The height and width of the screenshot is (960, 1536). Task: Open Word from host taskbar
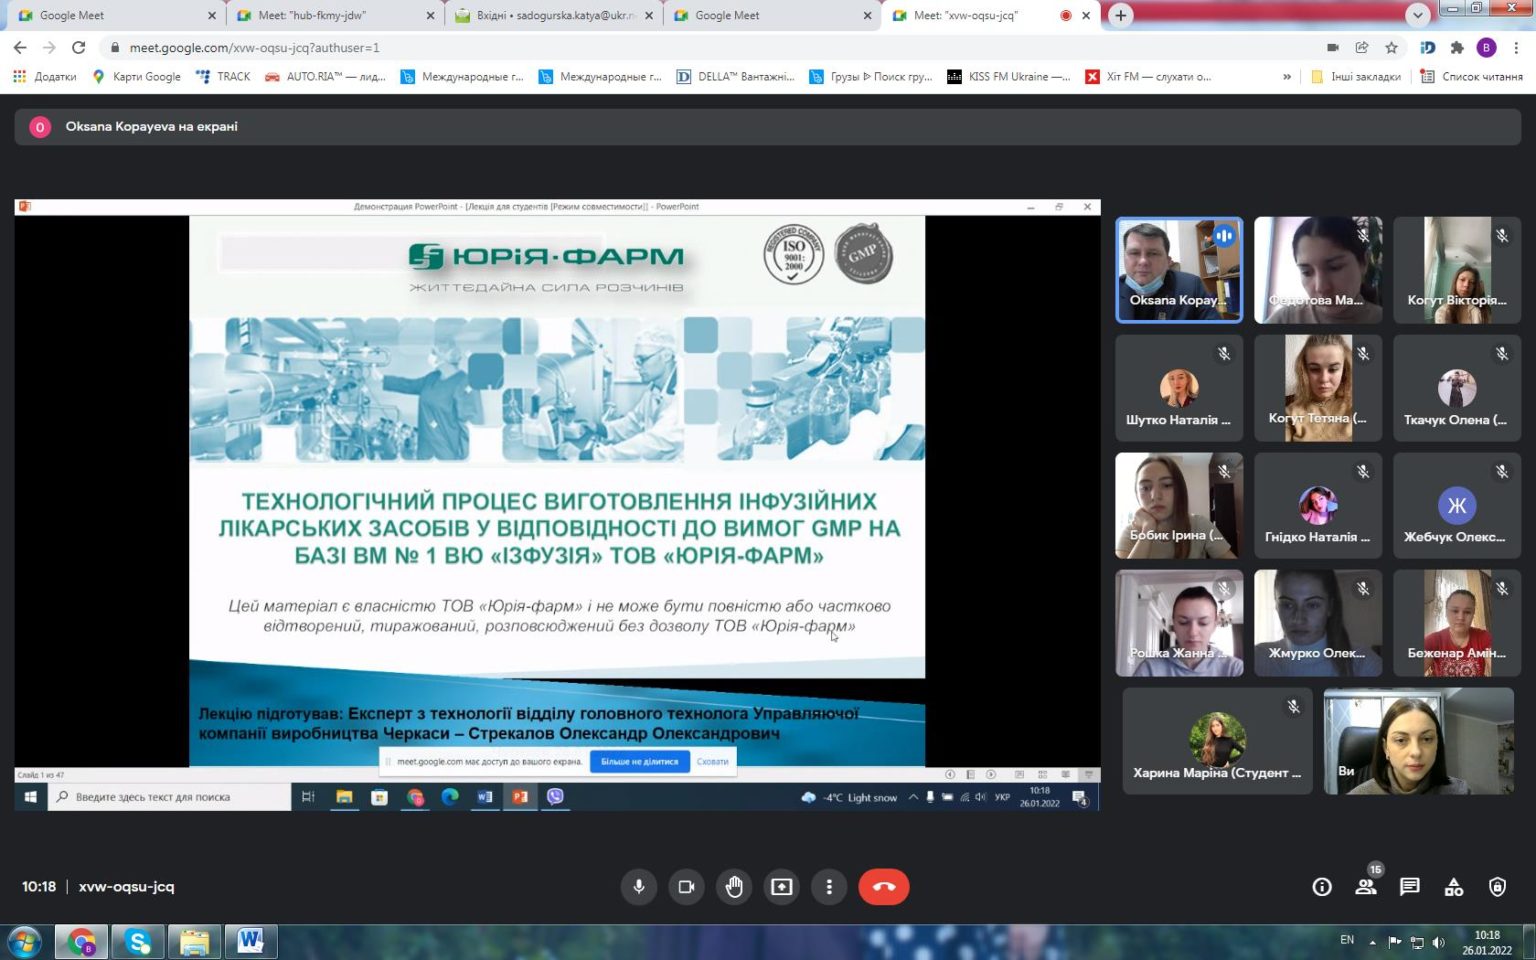tap(251, 941)
